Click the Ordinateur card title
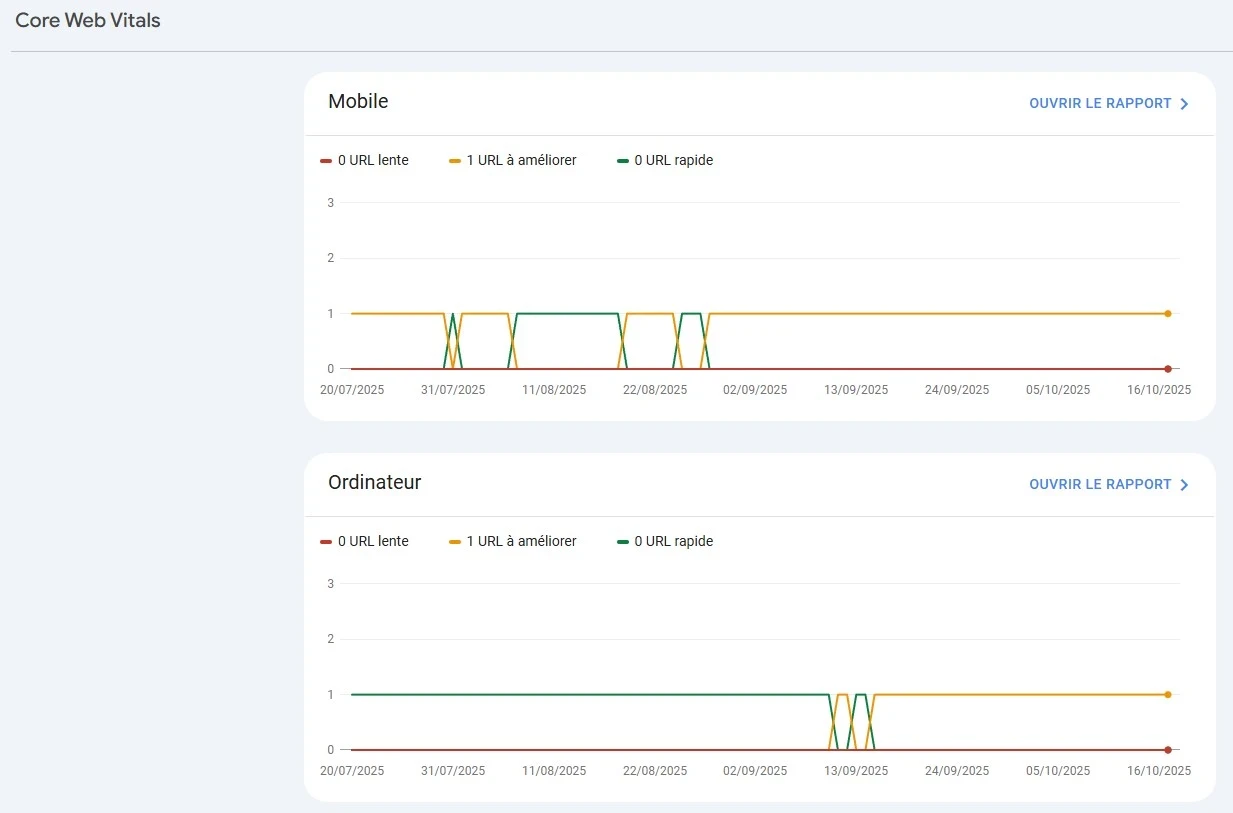The width and height of the screenshot is (1233, 813). 375,482
